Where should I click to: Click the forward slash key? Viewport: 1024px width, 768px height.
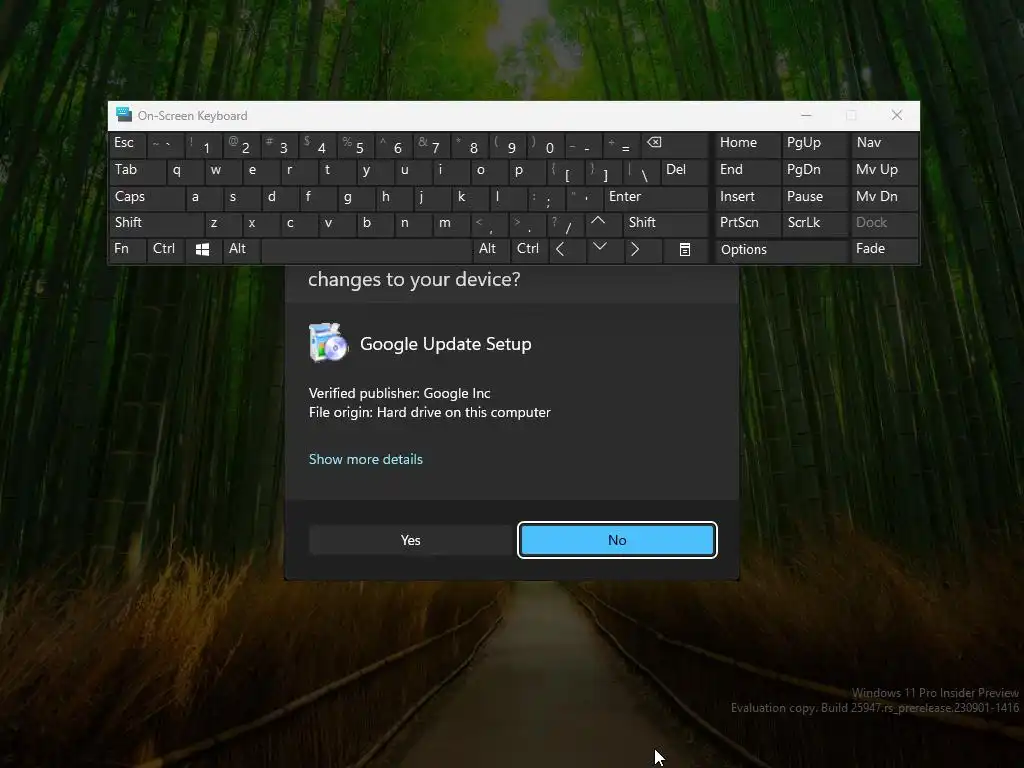pyautogui.click(x=566, y=223)
